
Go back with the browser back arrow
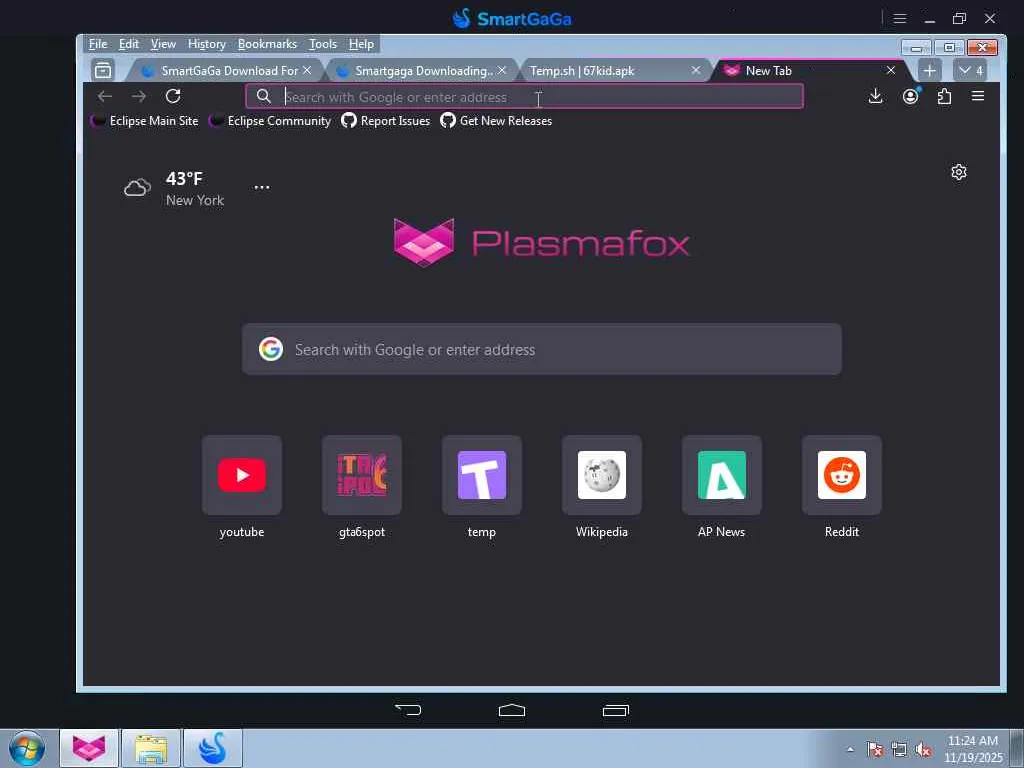104,97
